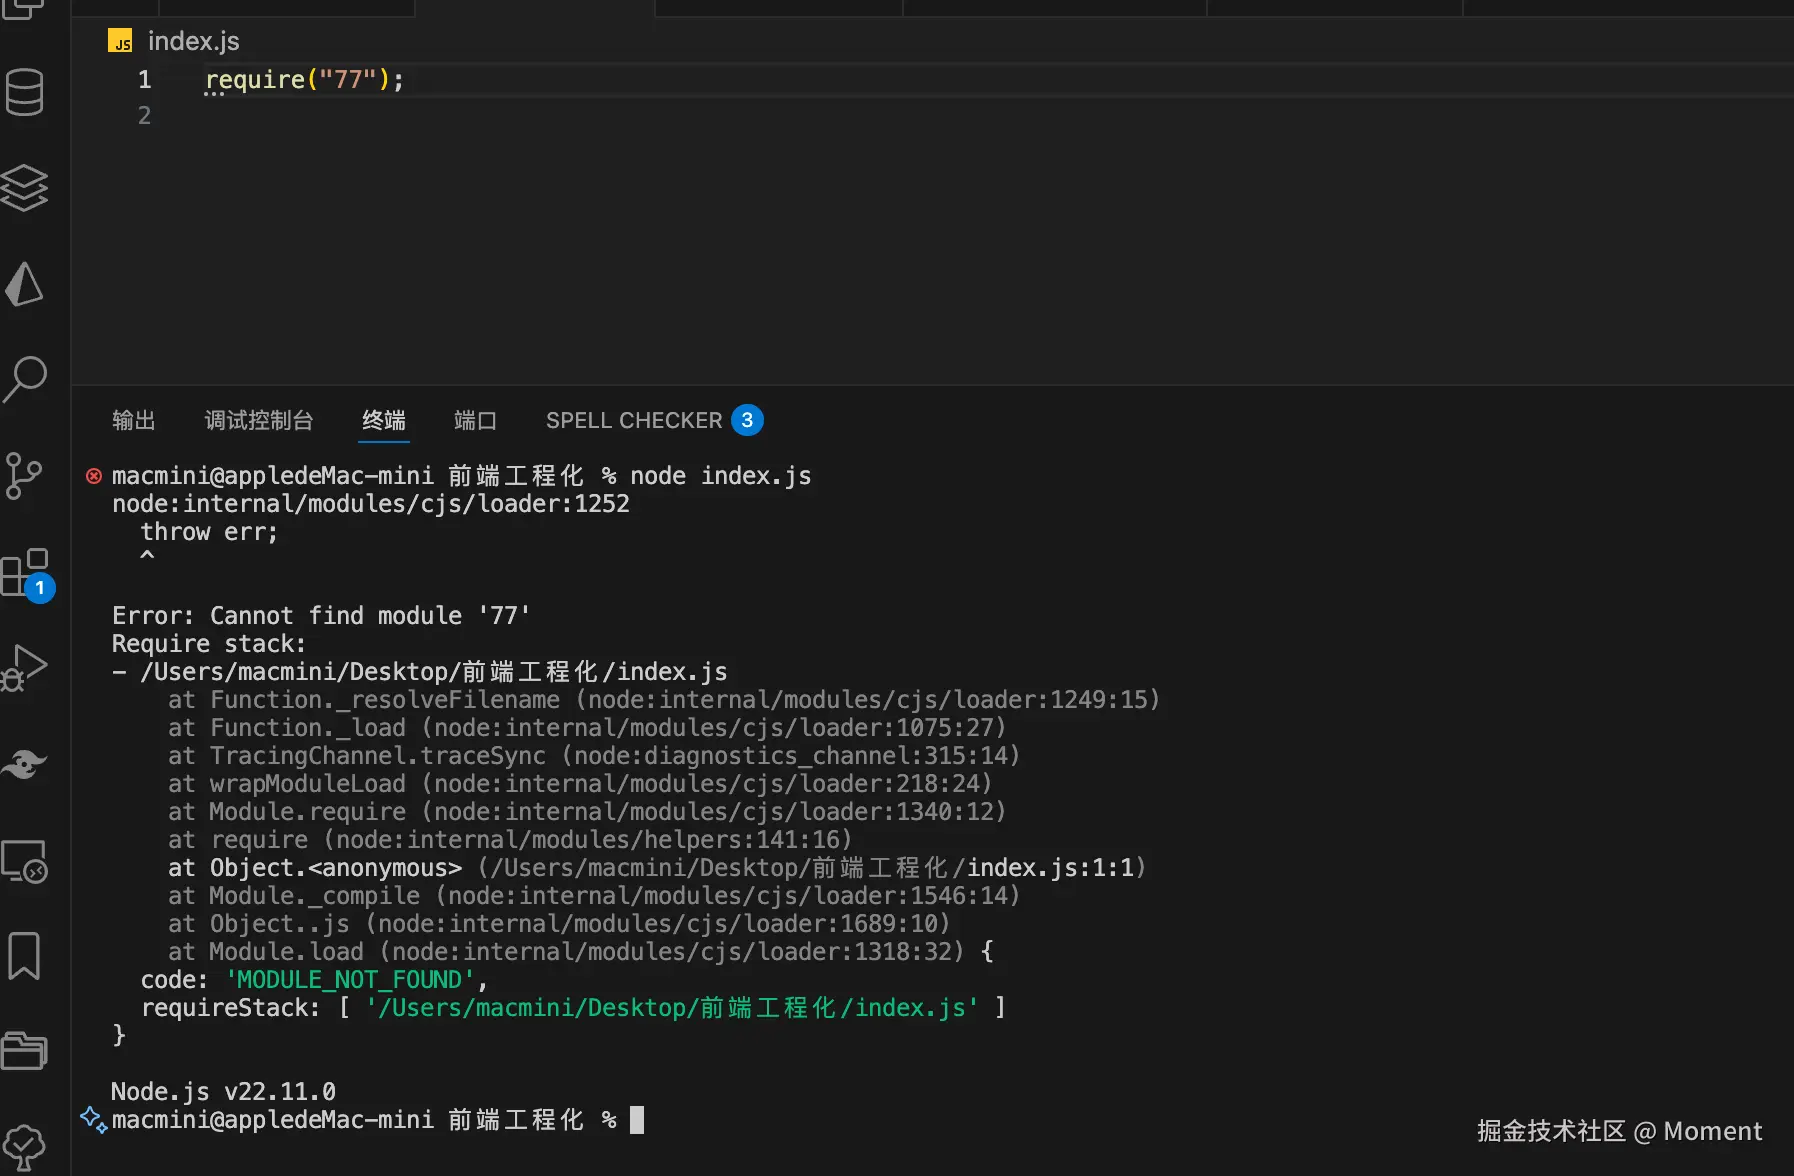The width and height of the screenshot is (1794, 1176).
Task: Click the red error marker beside the node command
Action: pos(94,476)
